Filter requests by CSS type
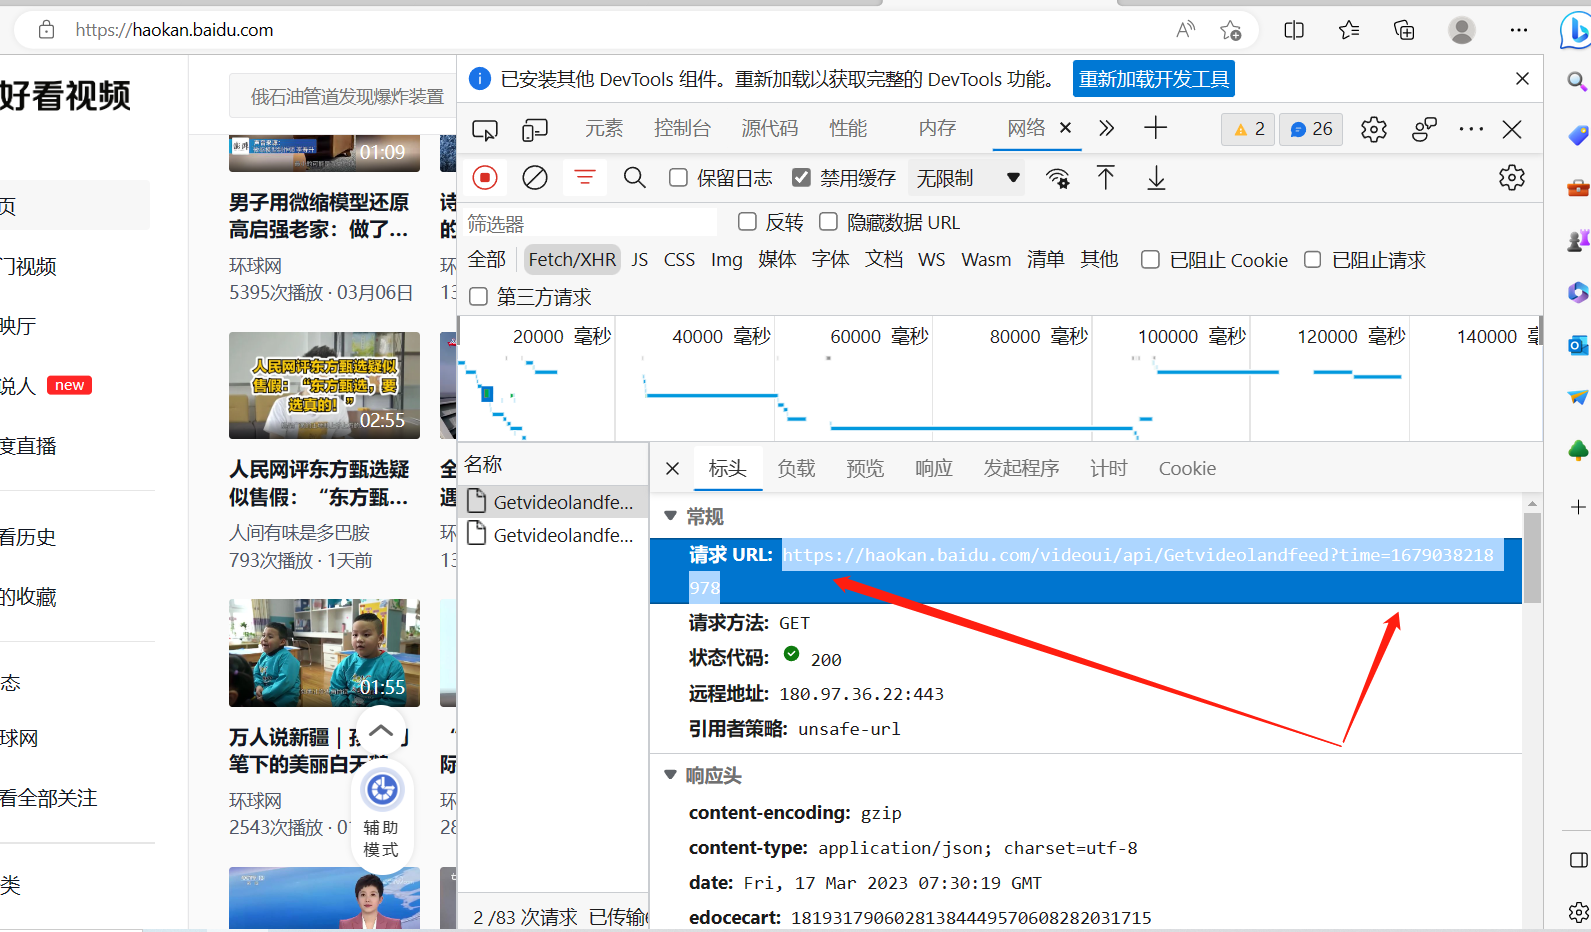The width and height of the screenshot is (1591, 932). (679, 260)
